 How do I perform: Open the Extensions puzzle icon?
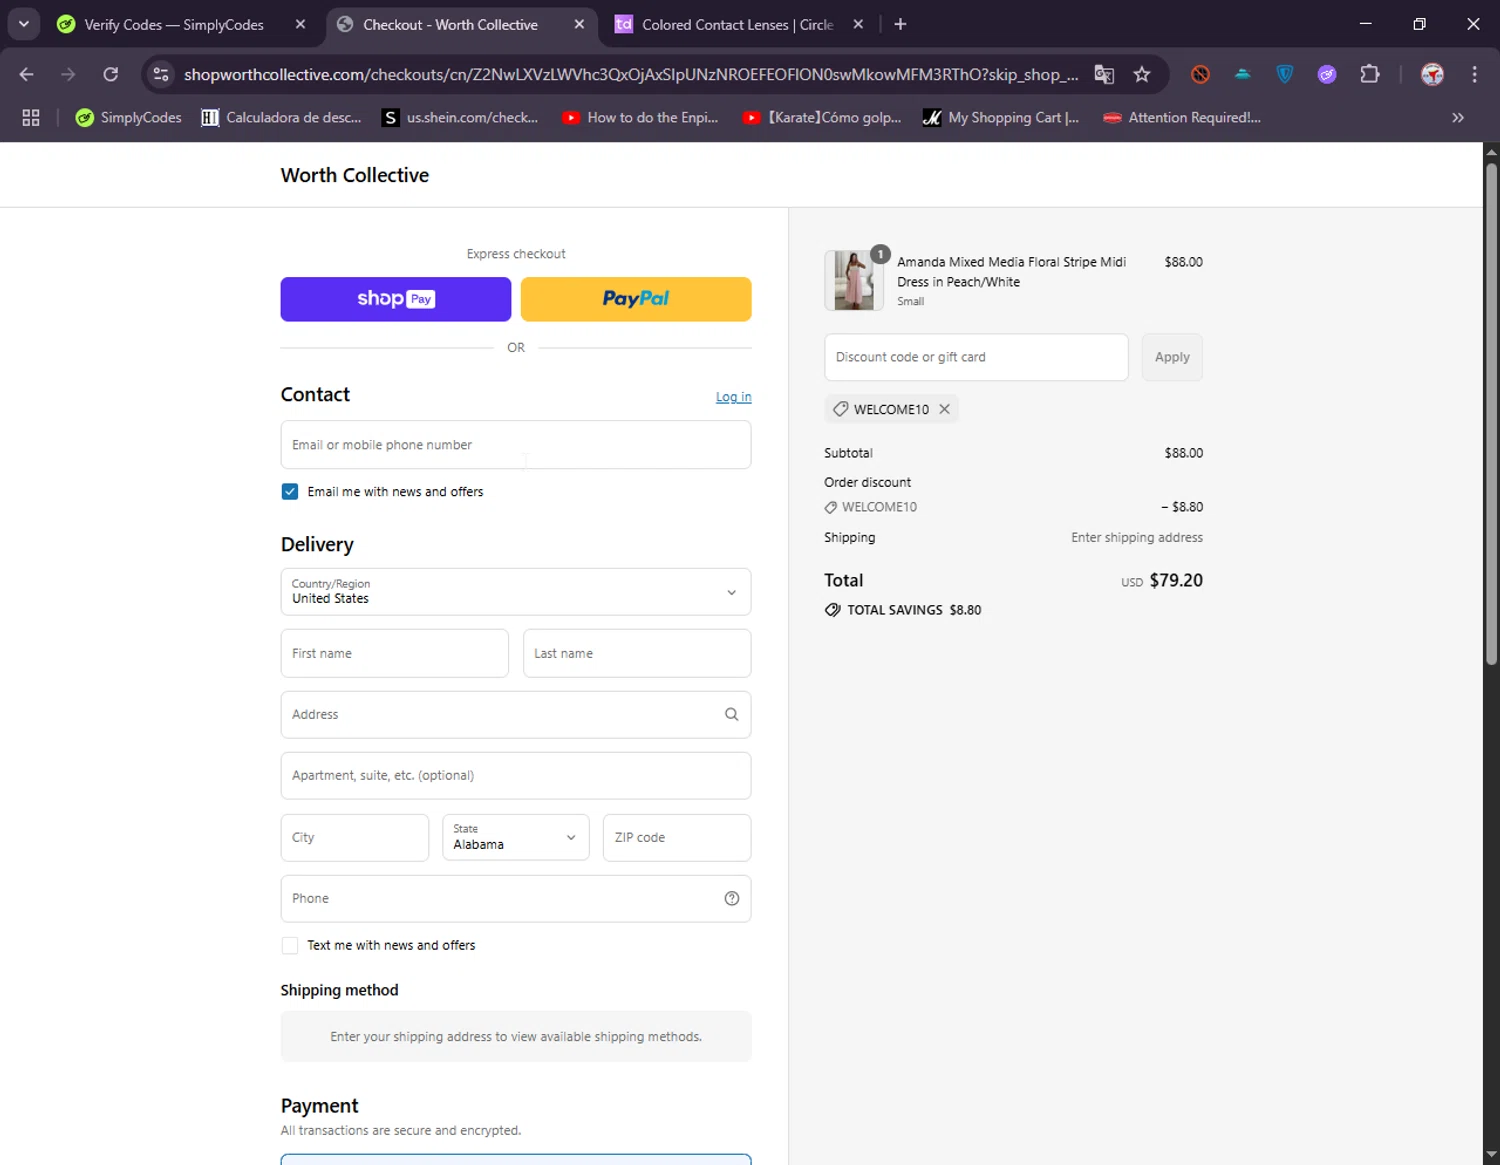(x=1370, y=74)
